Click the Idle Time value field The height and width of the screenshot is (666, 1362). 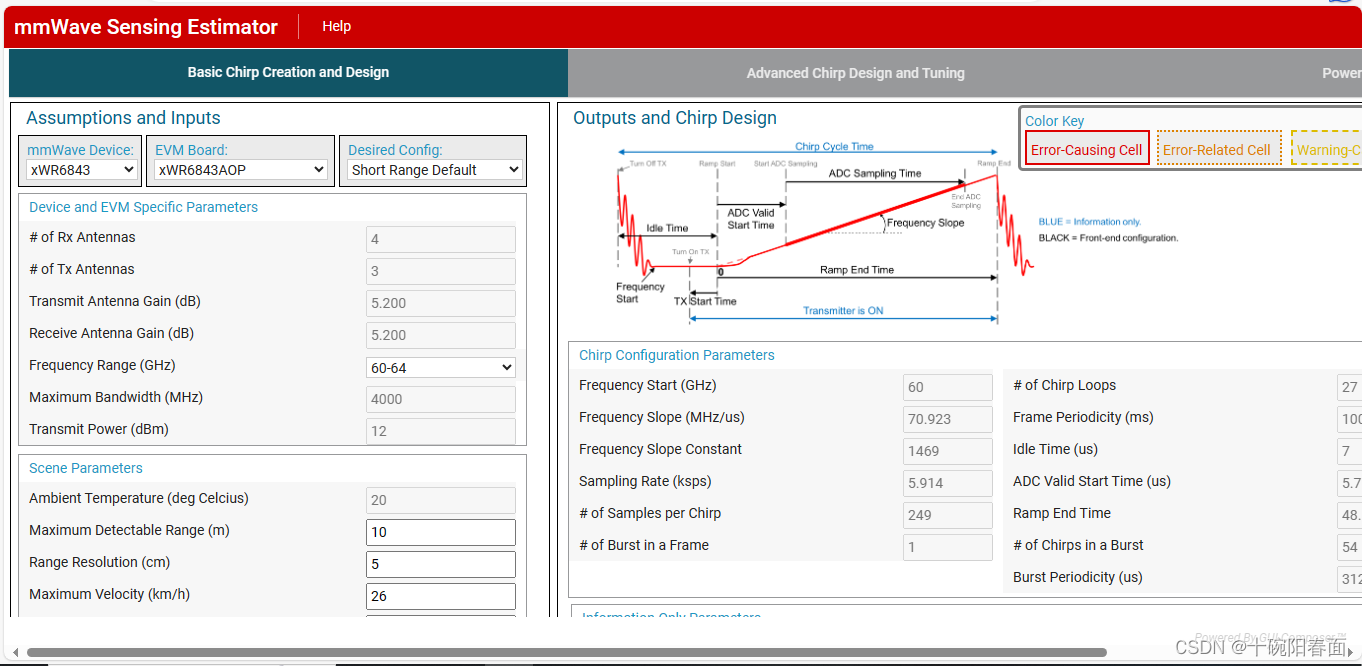pos(1349,451)
